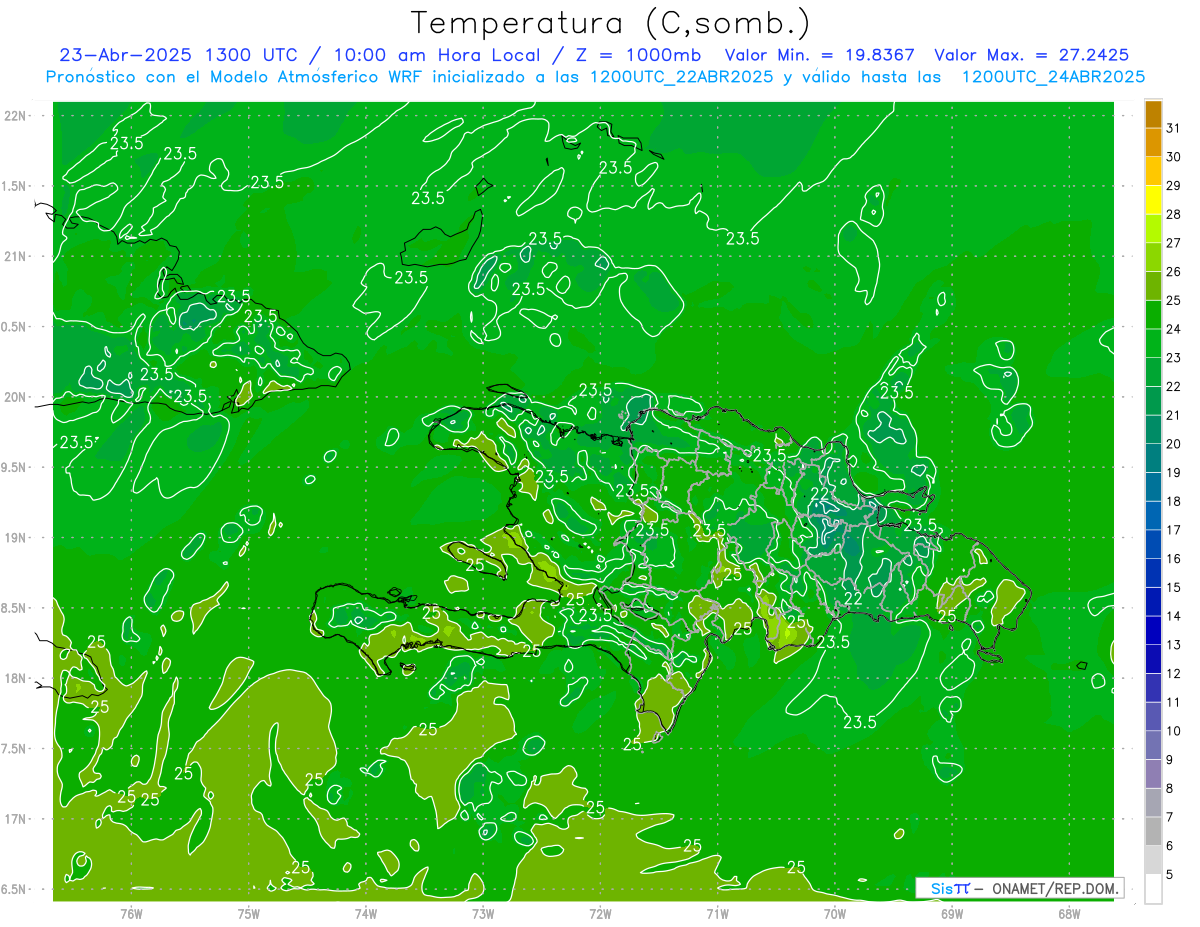Click the colorbar label 28
The width and height of the screenshot is (1200, 927).
coord(1174,214)
